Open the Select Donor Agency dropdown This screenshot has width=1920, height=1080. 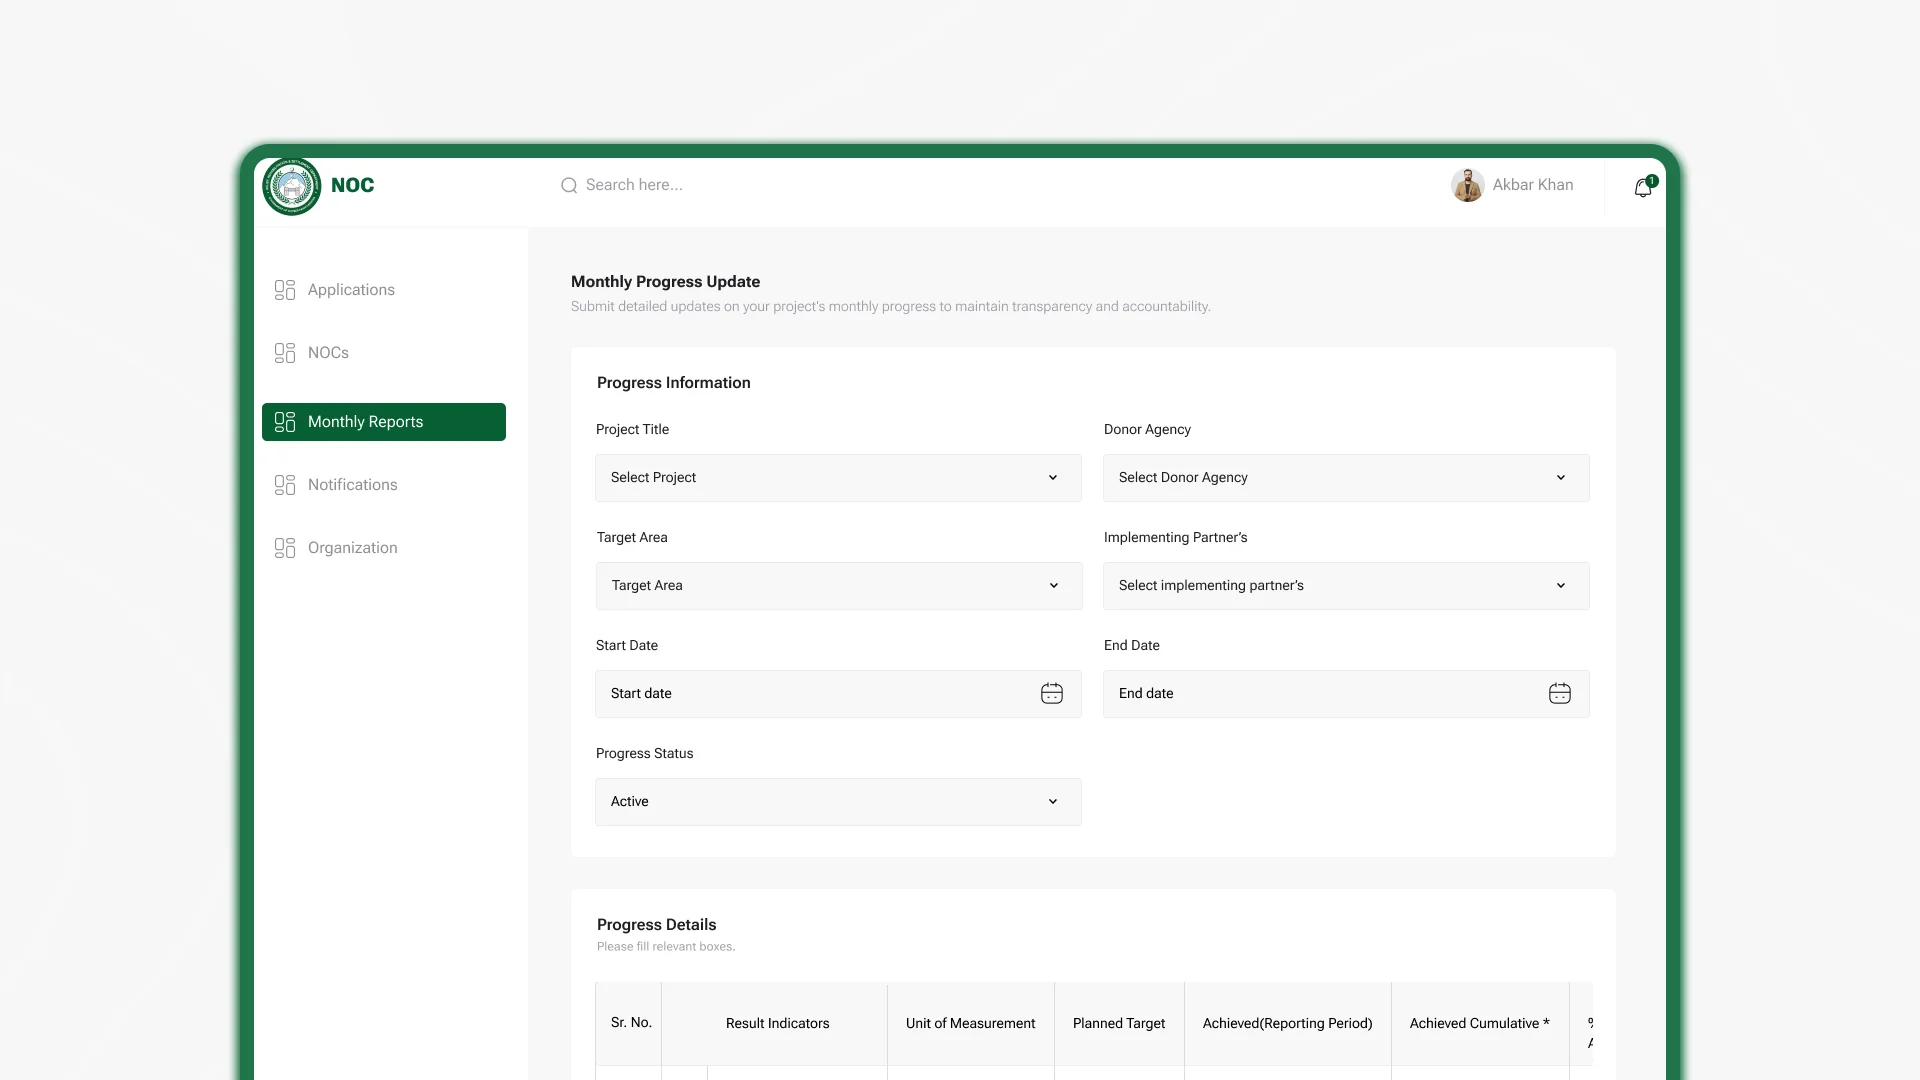(1346, 478)
